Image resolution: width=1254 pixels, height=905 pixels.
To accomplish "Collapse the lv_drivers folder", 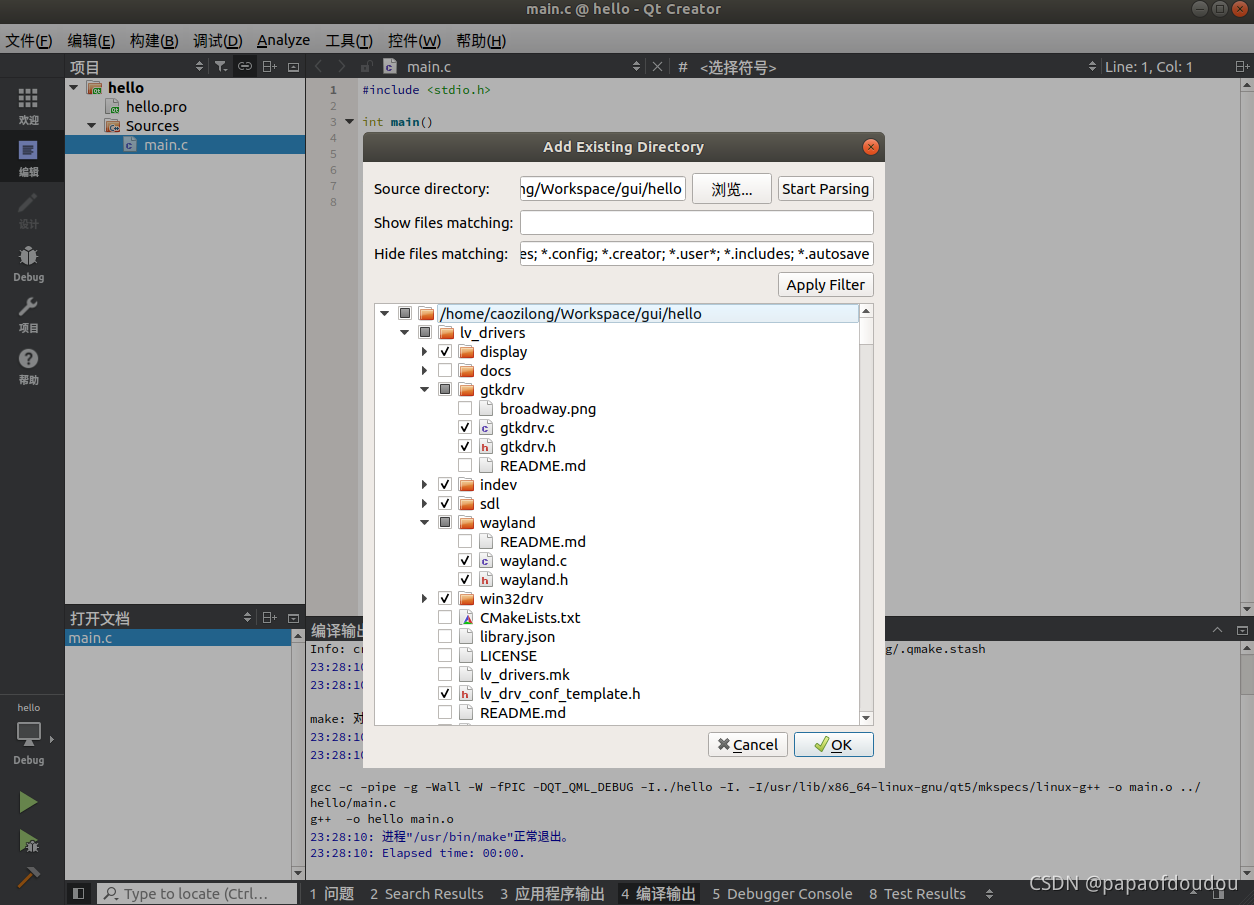I will 405,332.
